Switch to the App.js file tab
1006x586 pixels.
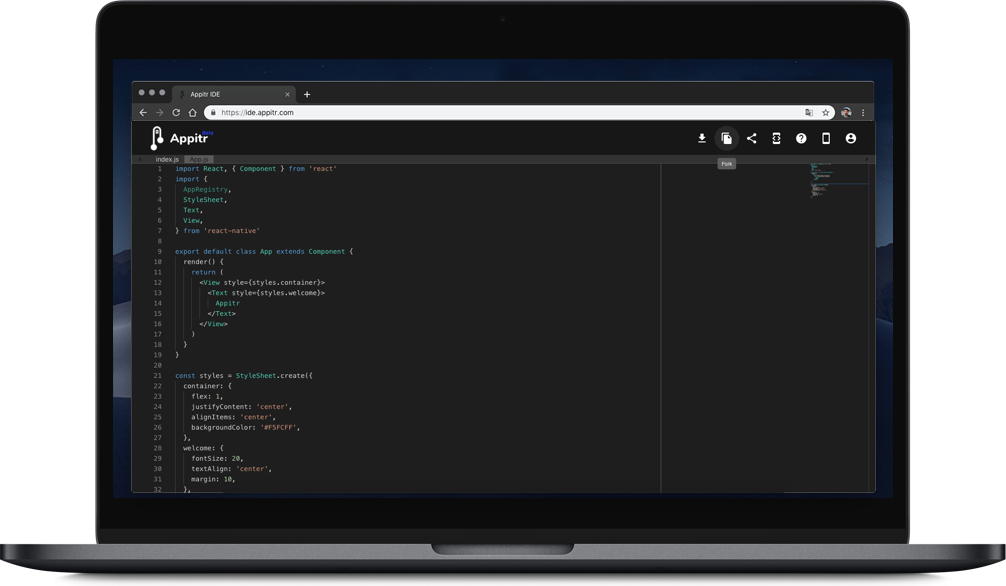[199, 159]
